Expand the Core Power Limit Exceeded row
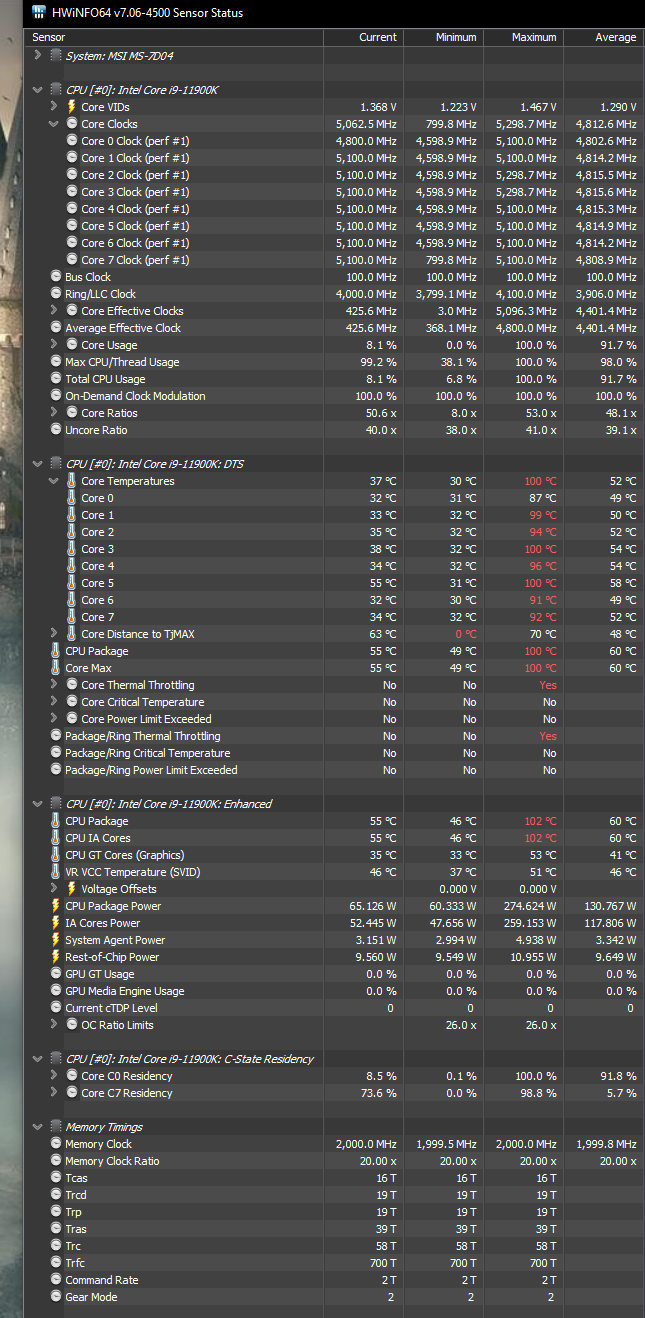Viewport: 645px width, 1318px height. coord(54,719)
